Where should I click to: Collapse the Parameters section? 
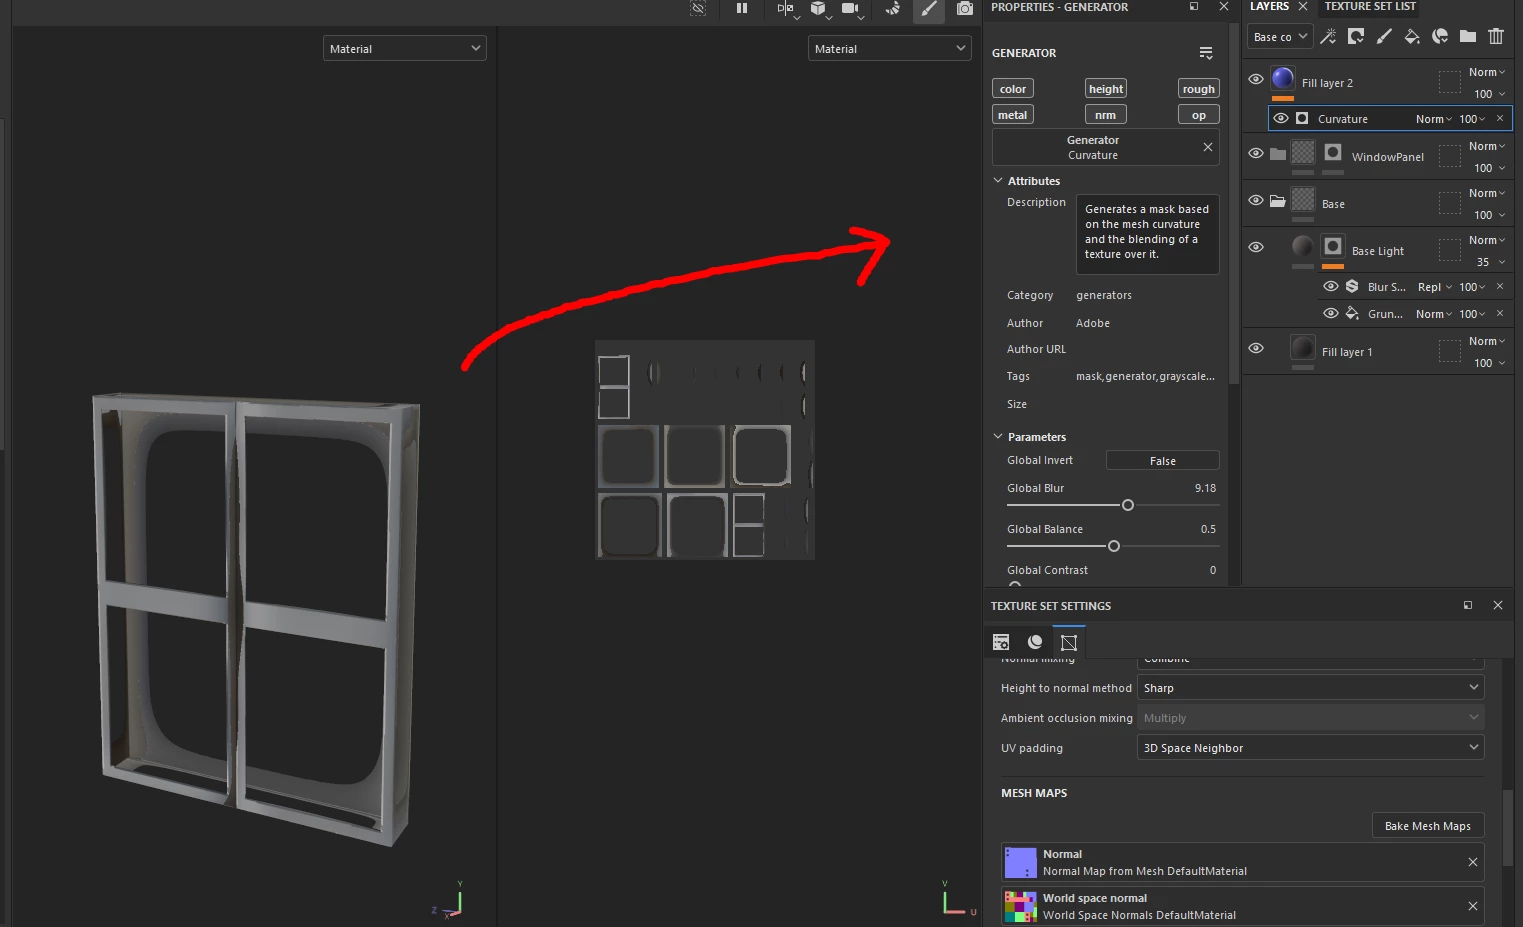point(1029,437)
